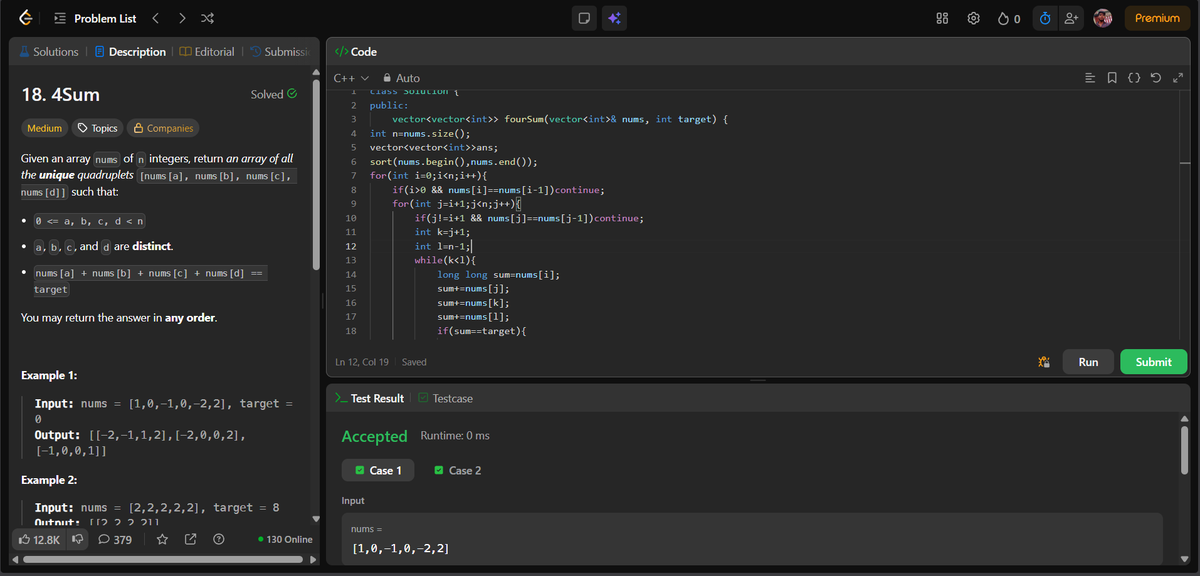Click the LeetCode logo icon
Image resolution: width=1200 pixels, height=576 pixels.
coord(25,18)
